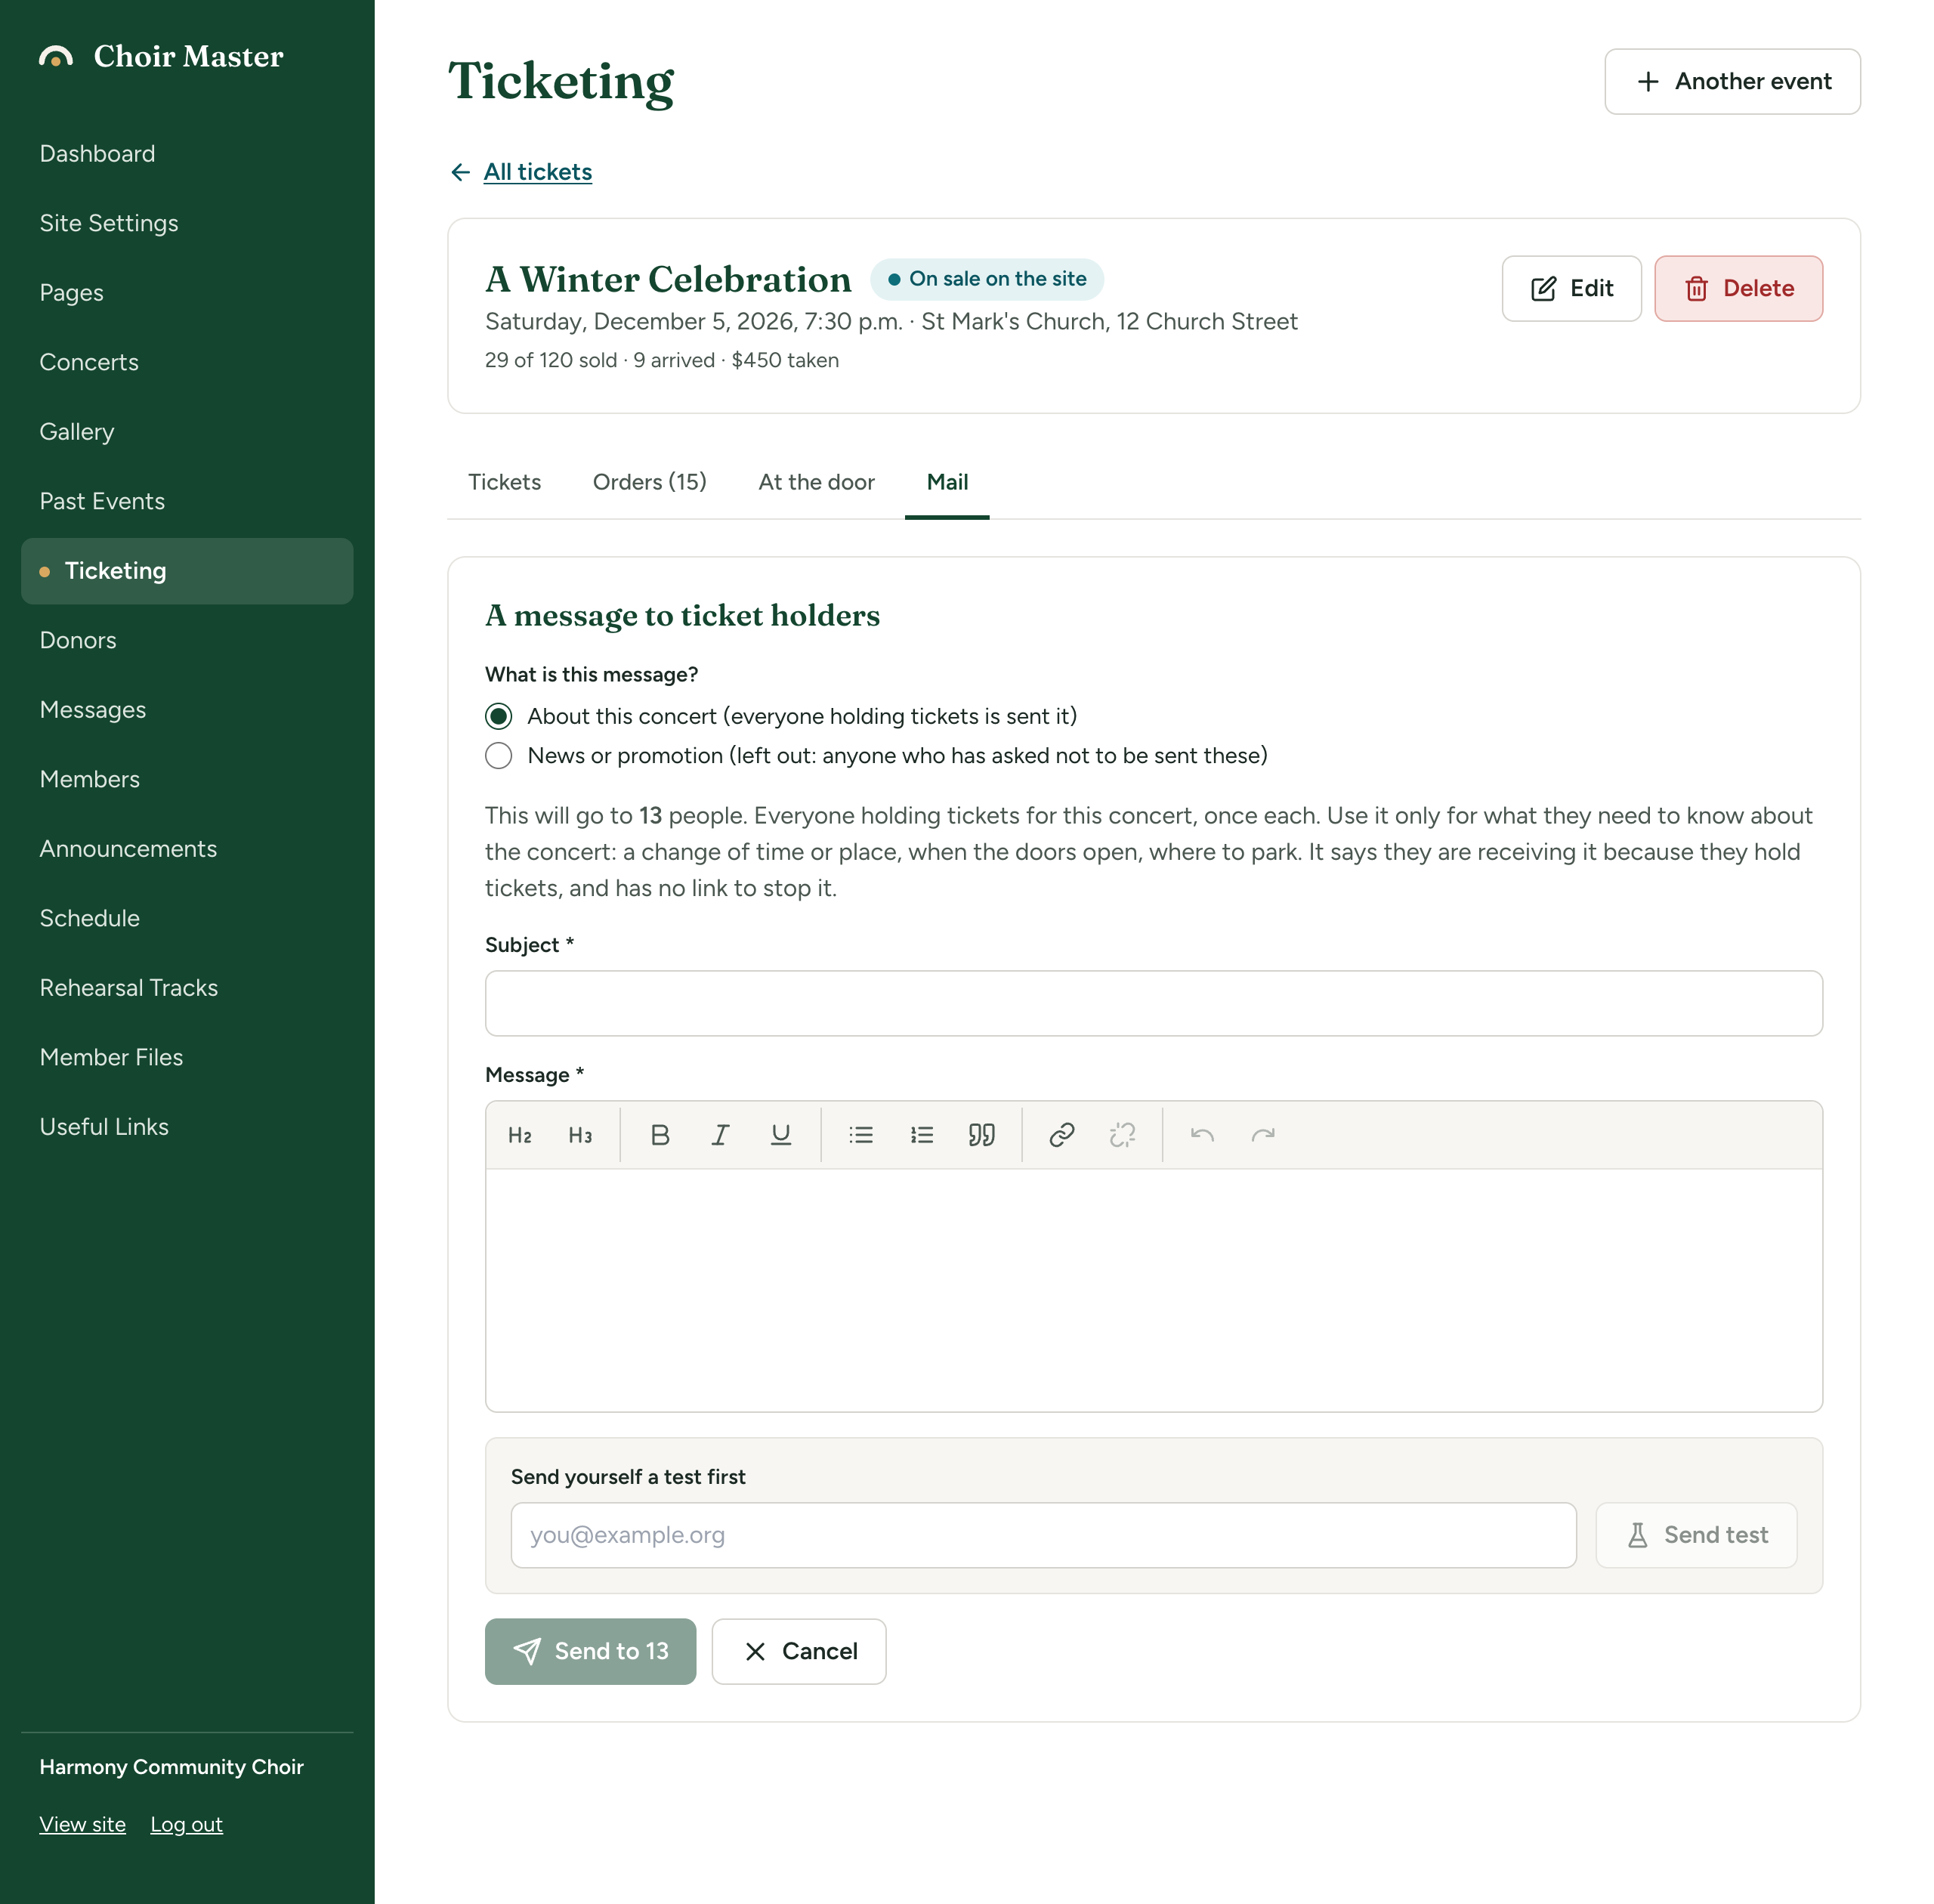Image resolution: width=1934 pixels, height=1904 pixels.
Task: Click the View site link
Action: [82, 1824]
